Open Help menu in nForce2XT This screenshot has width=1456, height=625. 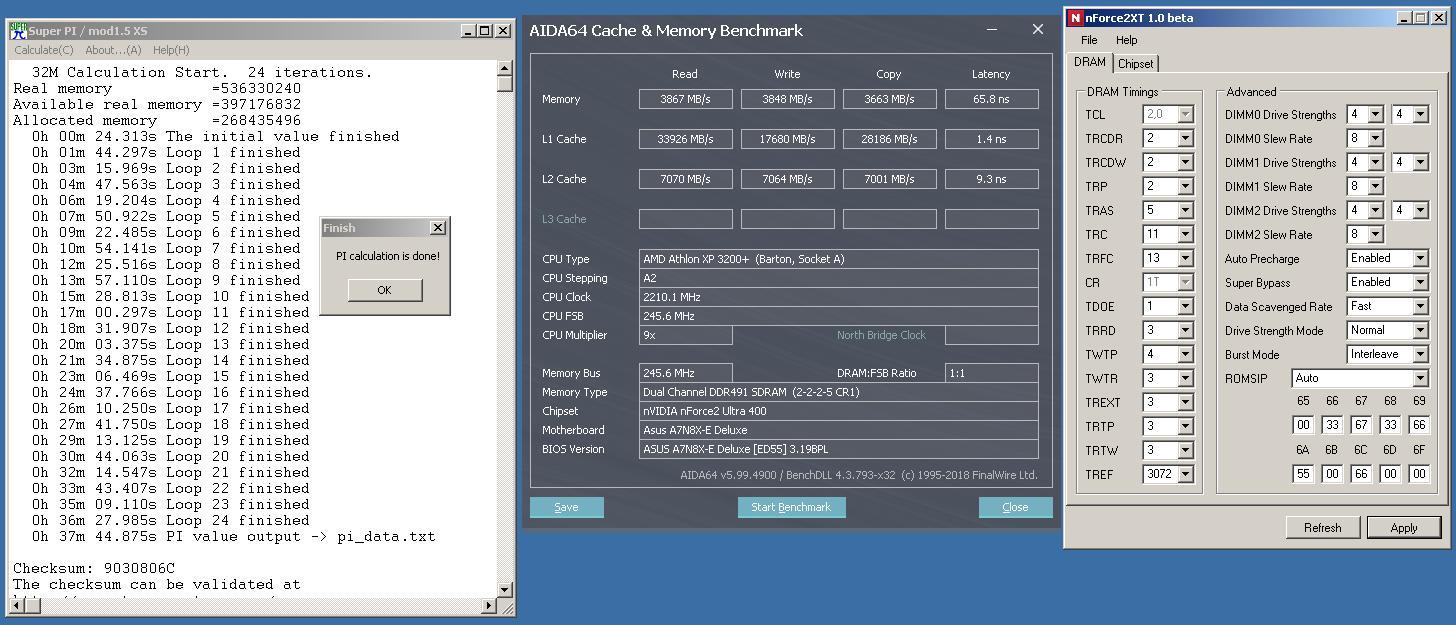[x=1127, y=40]
